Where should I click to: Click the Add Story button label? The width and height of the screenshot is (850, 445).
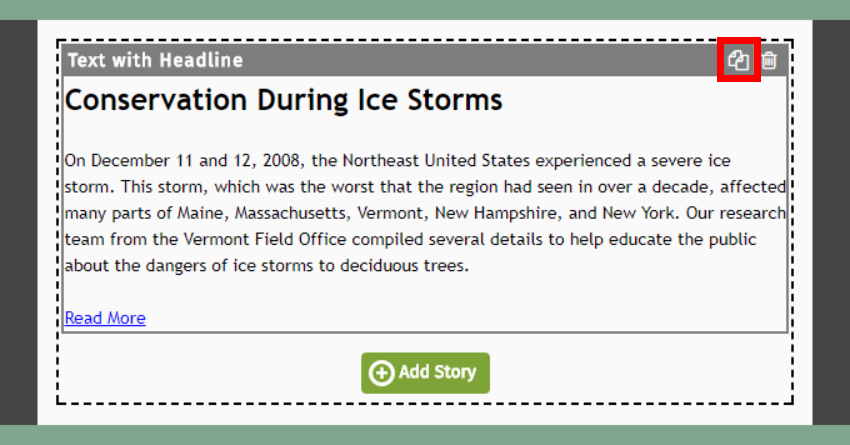tap(437, 372)
